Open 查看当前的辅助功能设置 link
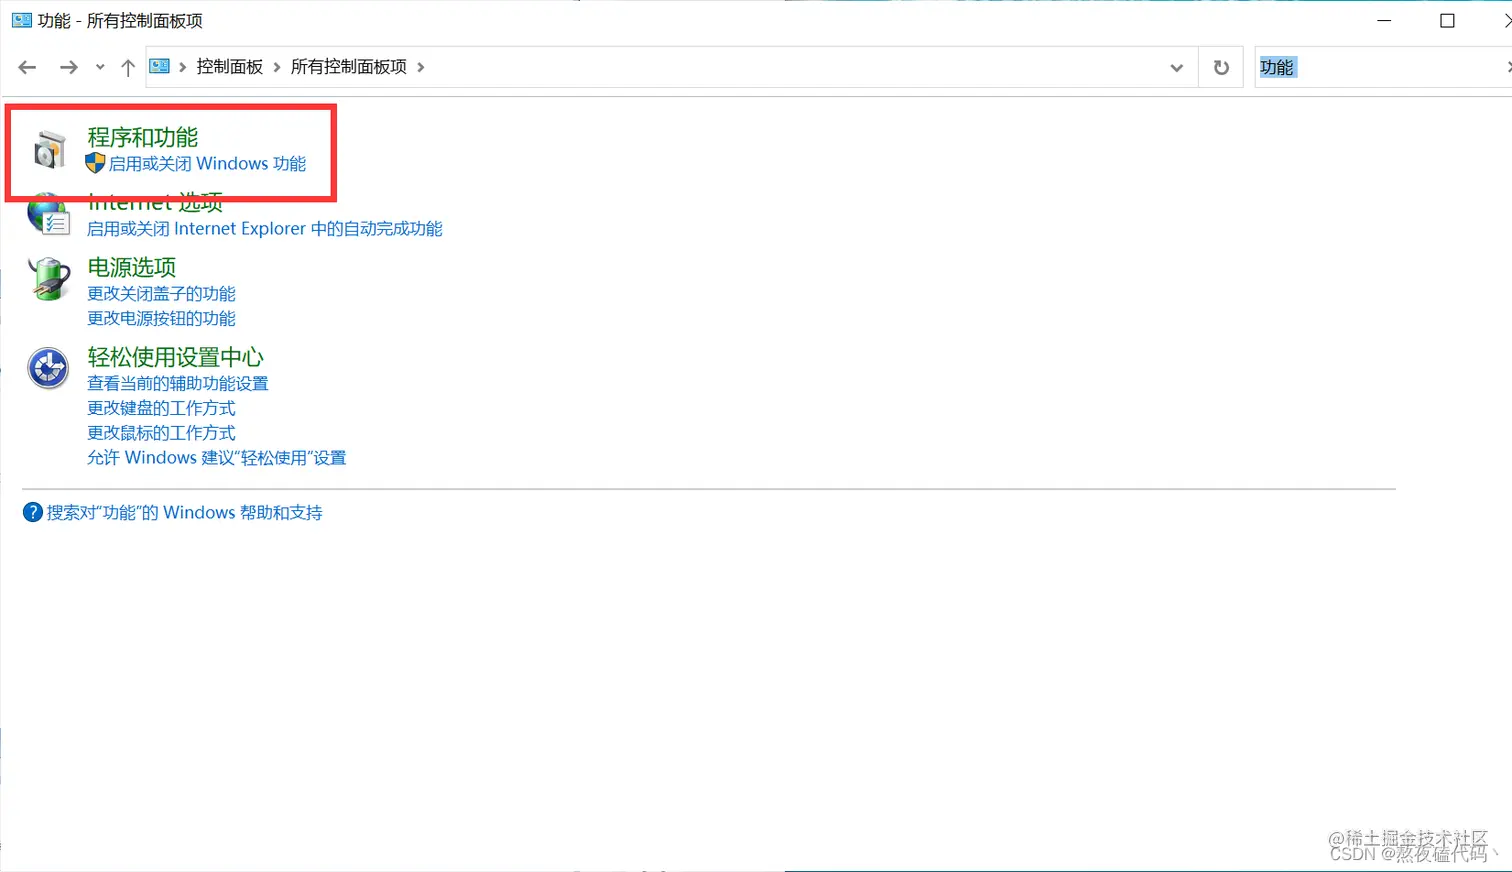 pos(178,383)
